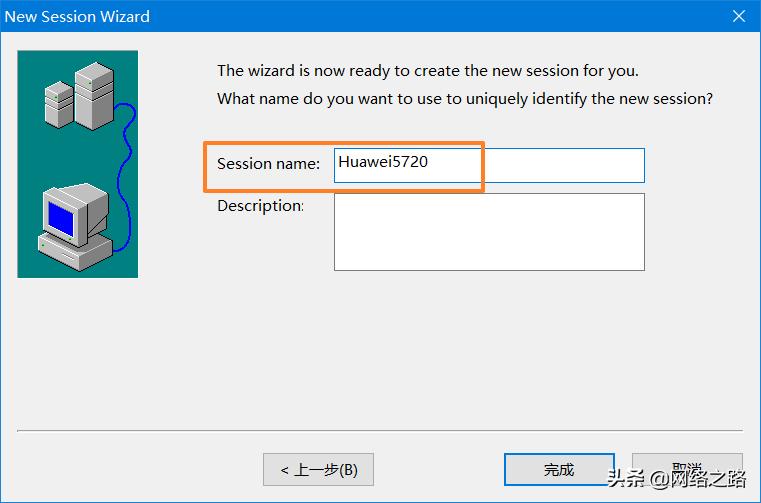Click the New Session Wizard title bar
761x503 pixels.
300,16
